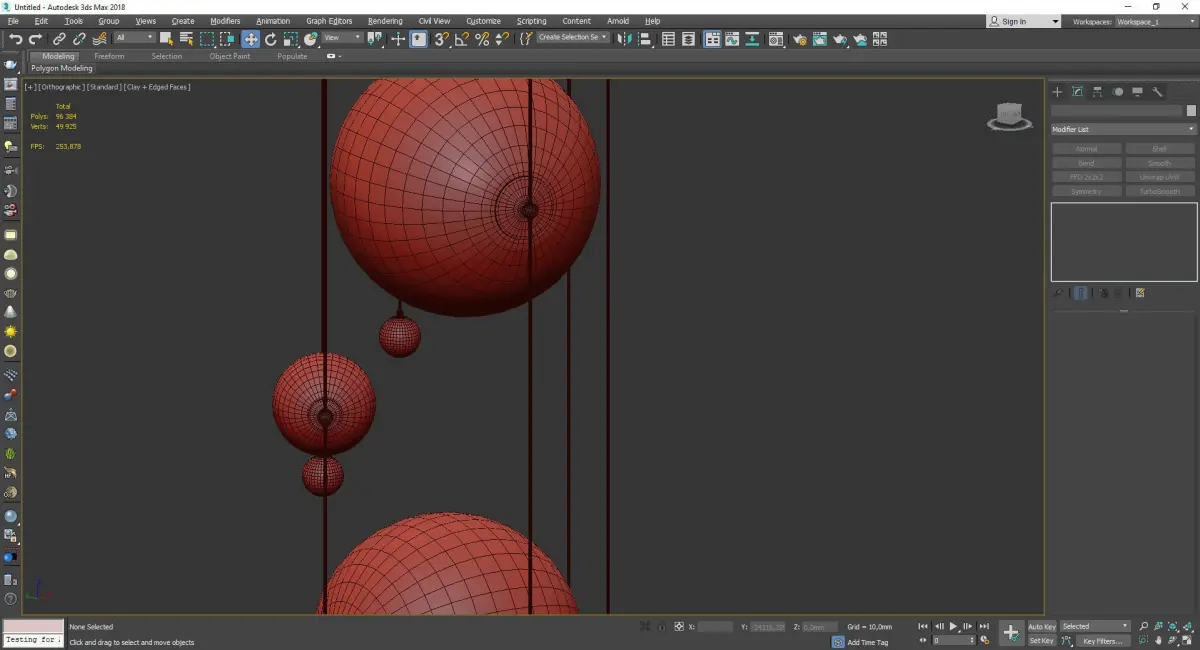Open the Arnold menu
1200x650 pixels.
(618, 21)
